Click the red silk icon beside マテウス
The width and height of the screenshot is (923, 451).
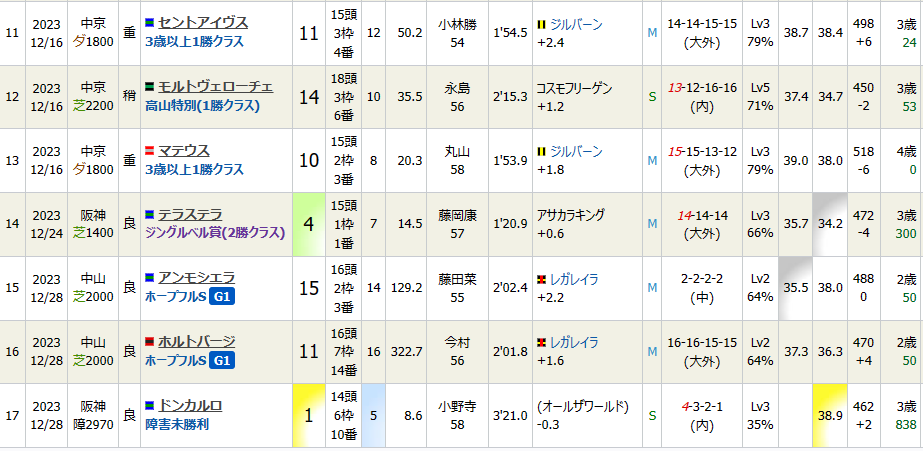point(150,150)
